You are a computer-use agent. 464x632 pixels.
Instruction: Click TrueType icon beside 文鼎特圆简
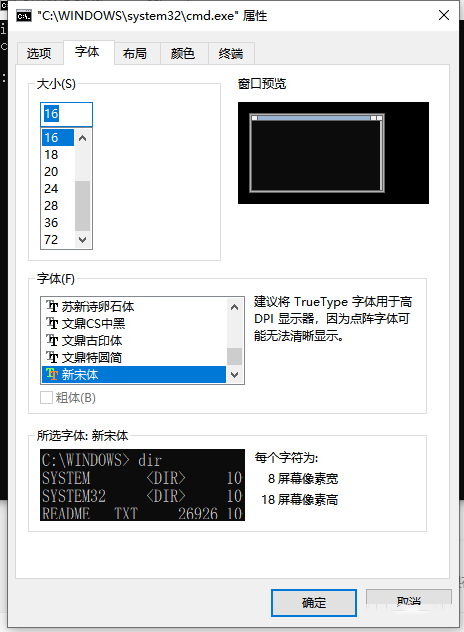point(52,357)
